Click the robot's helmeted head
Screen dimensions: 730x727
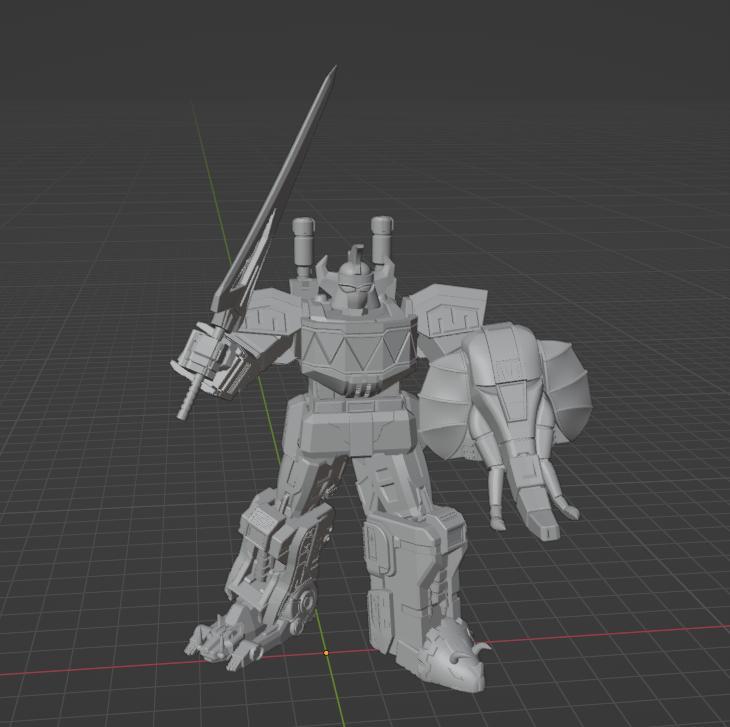click(x=355, y=278)
